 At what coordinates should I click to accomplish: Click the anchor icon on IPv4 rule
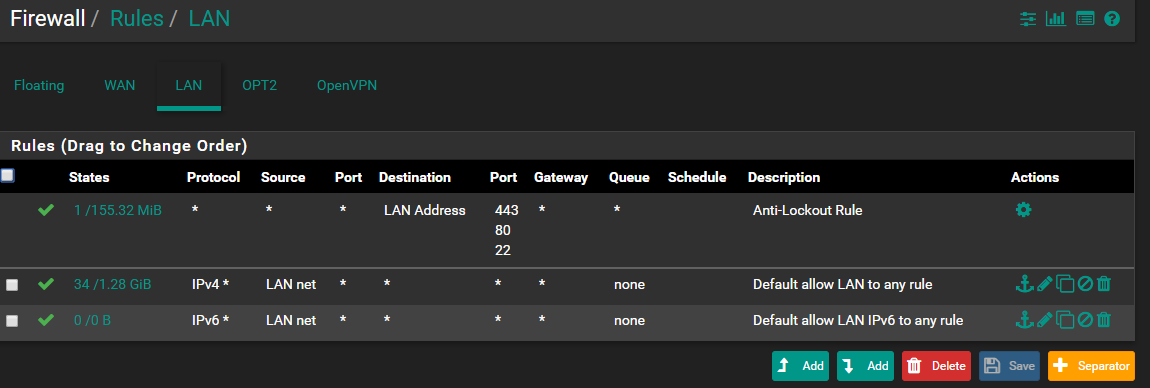1024,283
